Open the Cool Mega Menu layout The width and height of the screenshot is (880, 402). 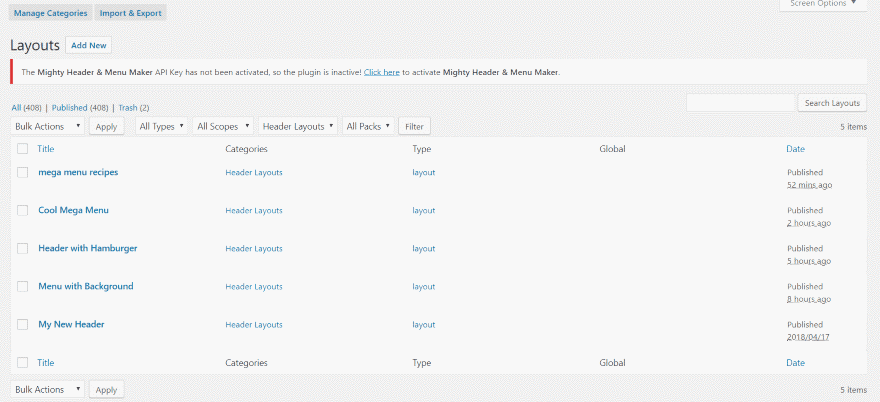point(74,210)
